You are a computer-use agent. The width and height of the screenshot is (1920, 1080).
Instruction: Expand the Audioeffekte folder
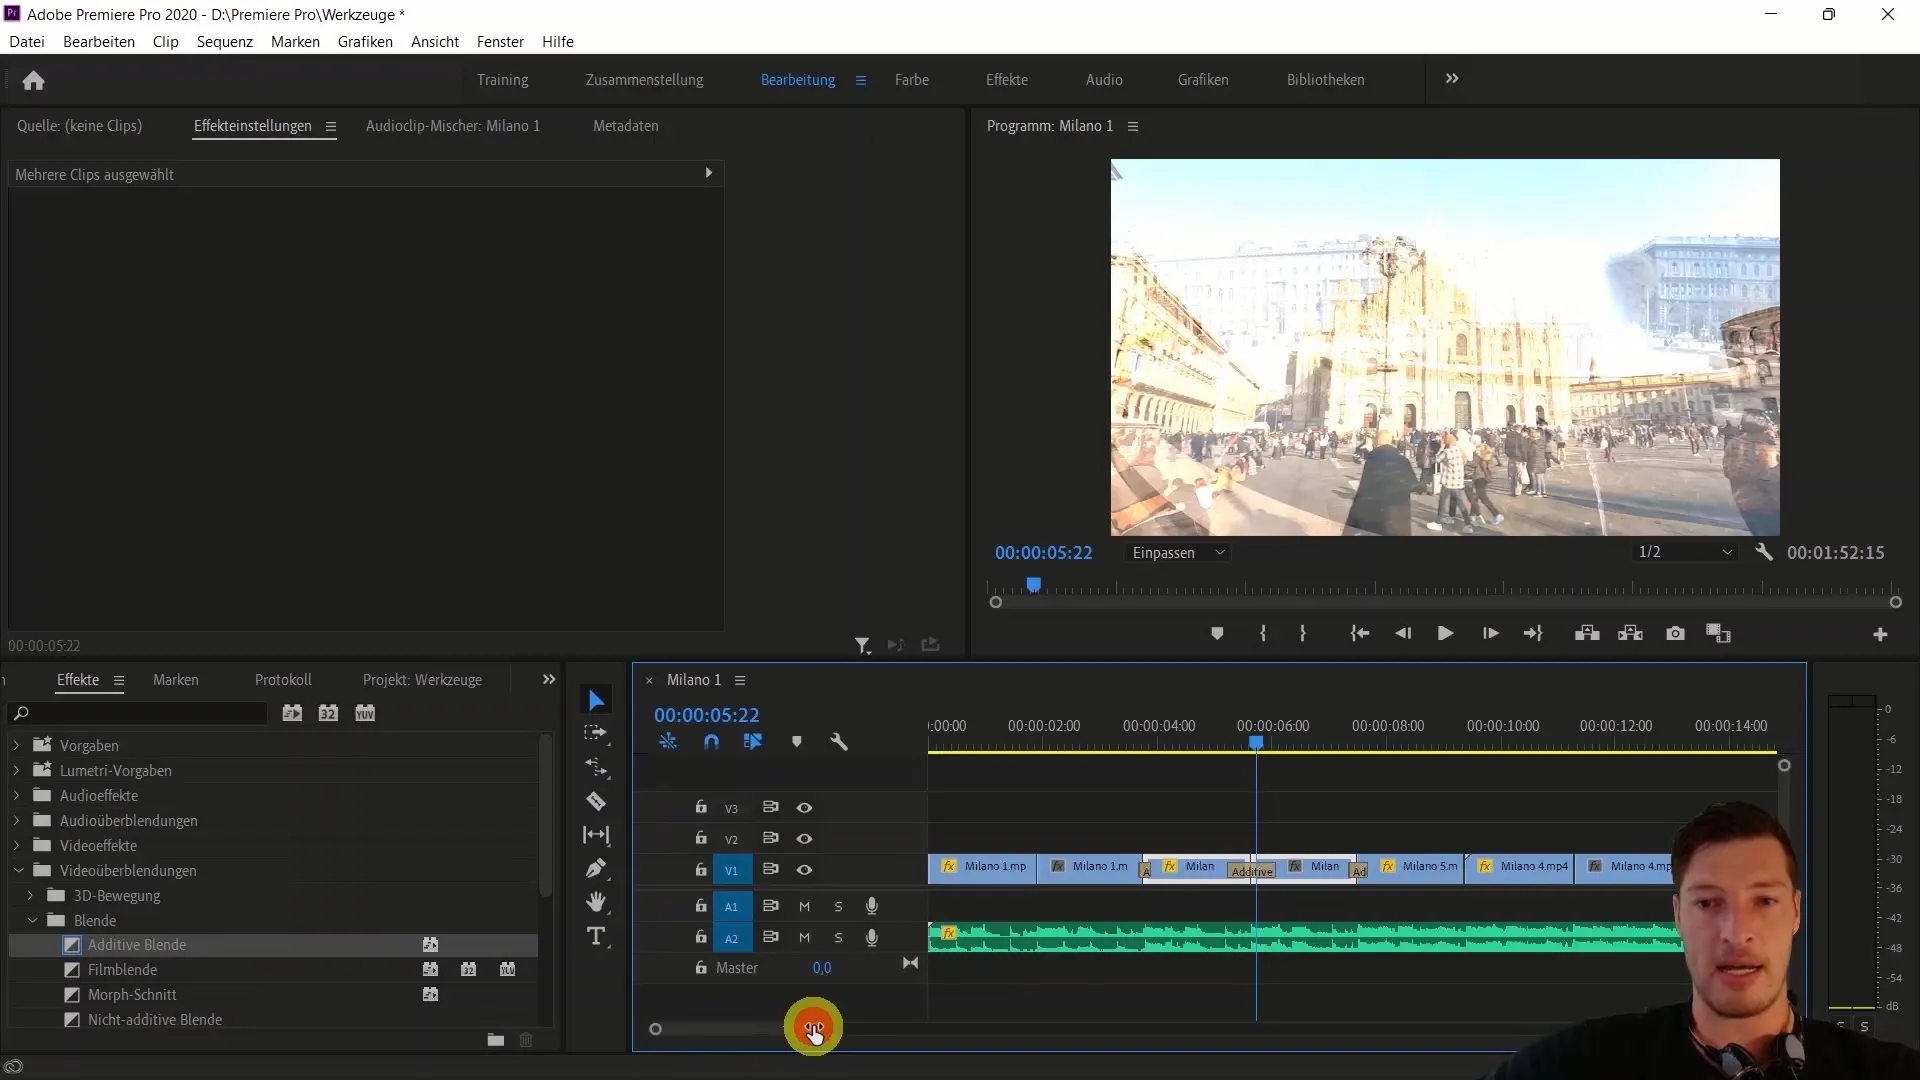[16, 796]
